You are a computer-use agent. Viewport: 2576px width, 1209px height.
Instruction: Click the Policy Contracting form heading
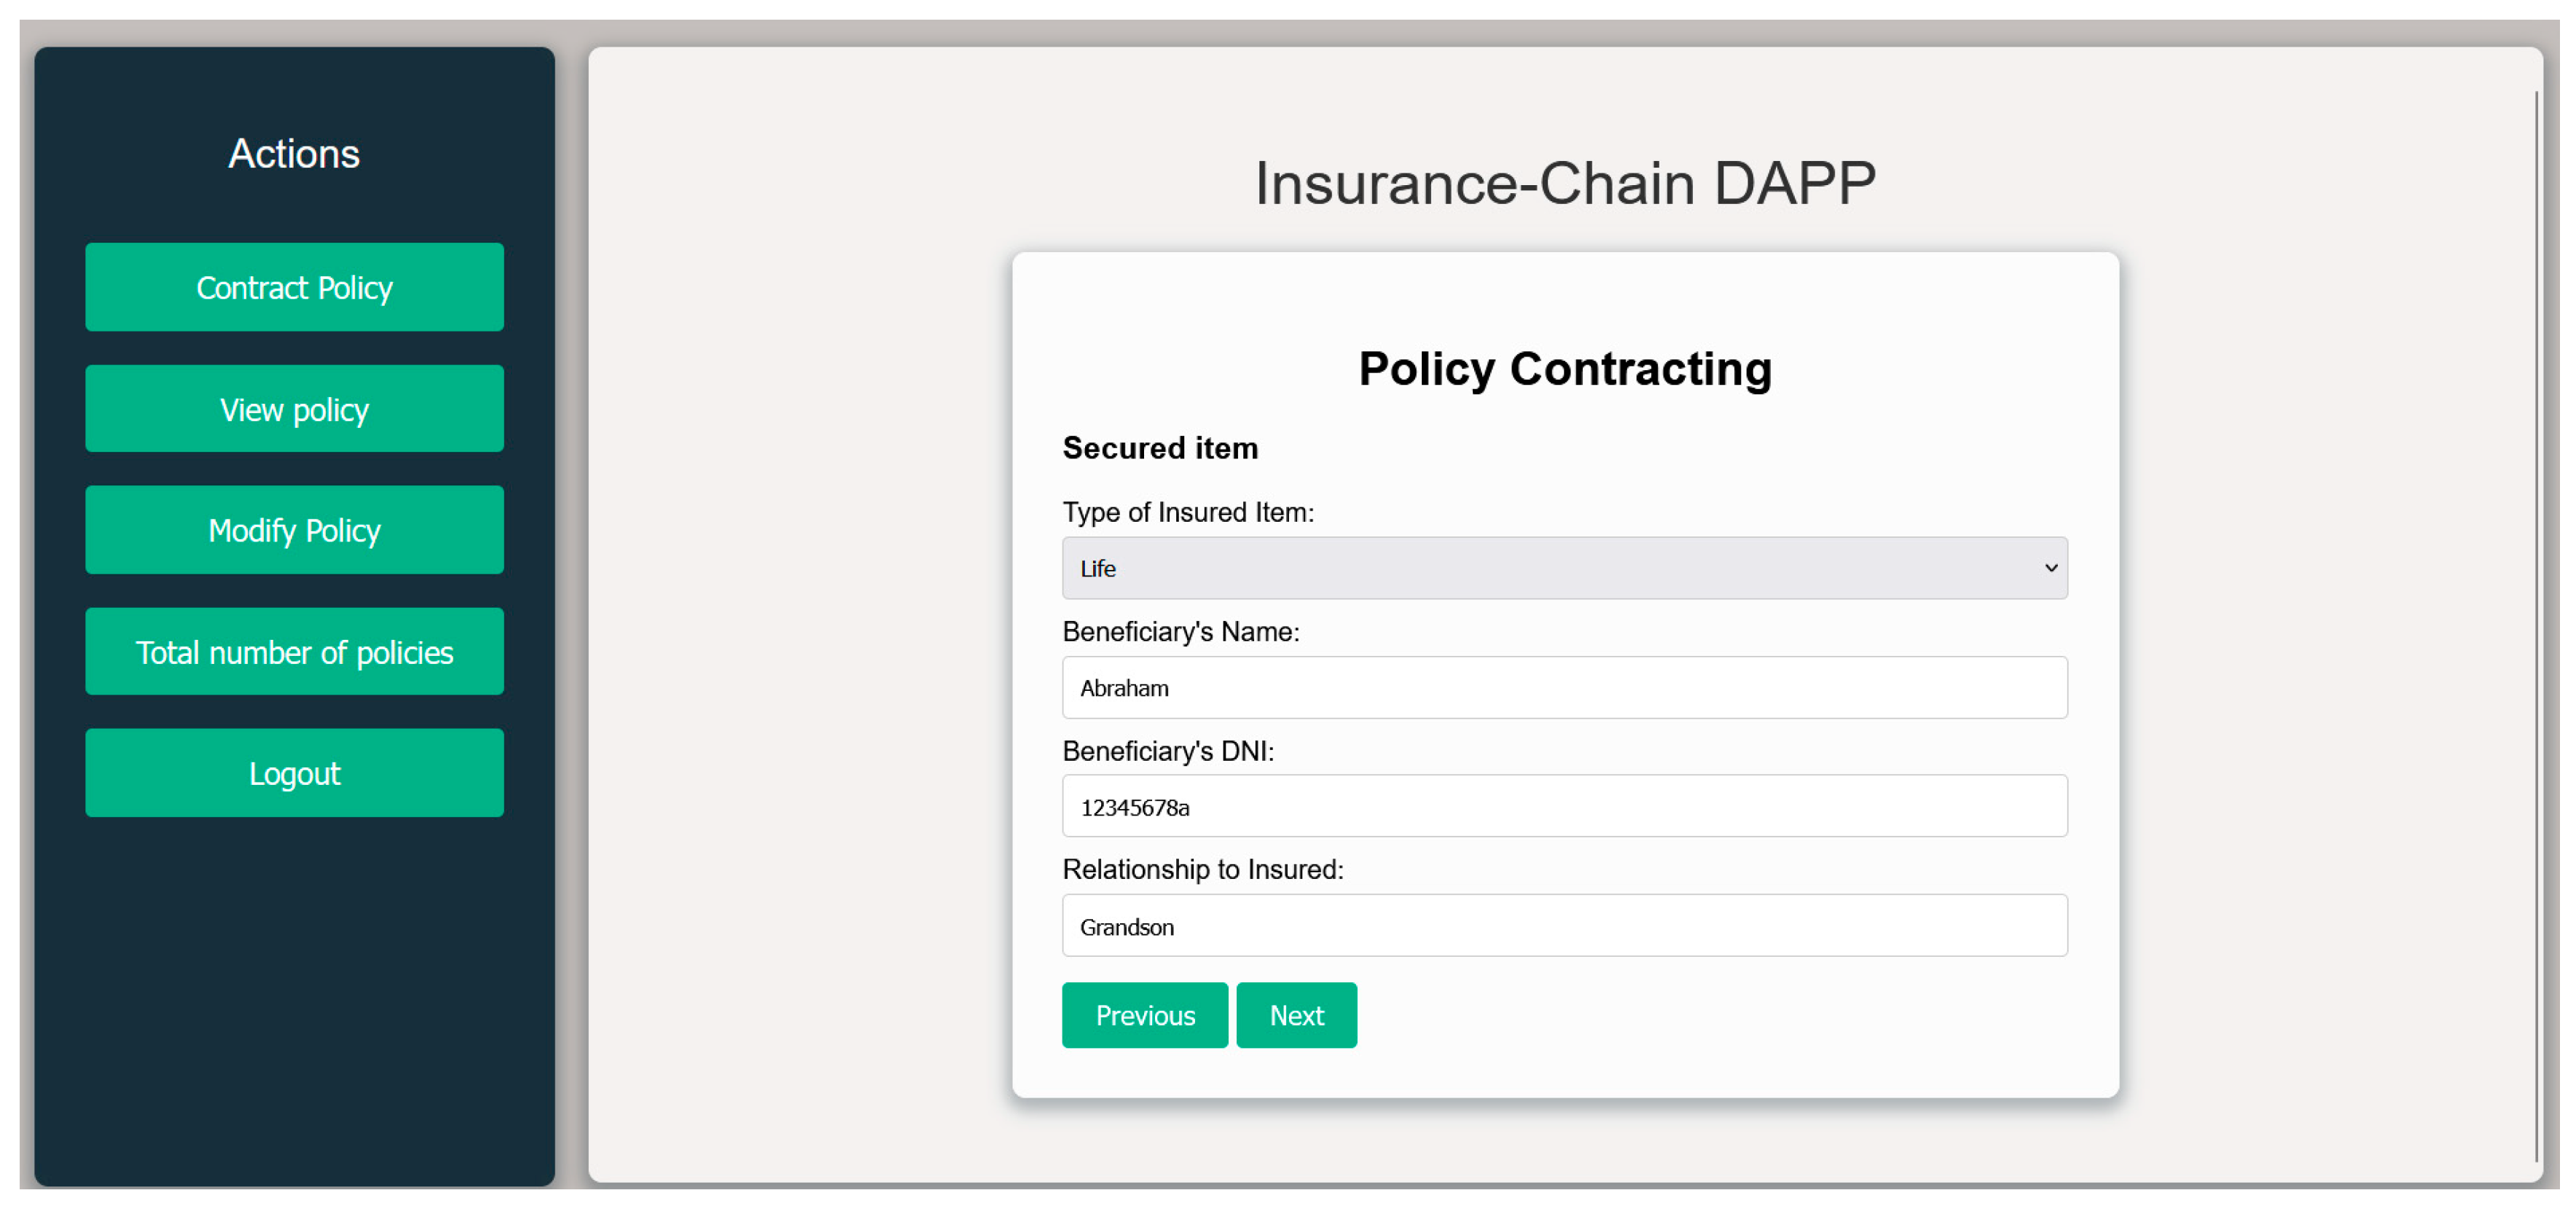tap(1564, 369)
